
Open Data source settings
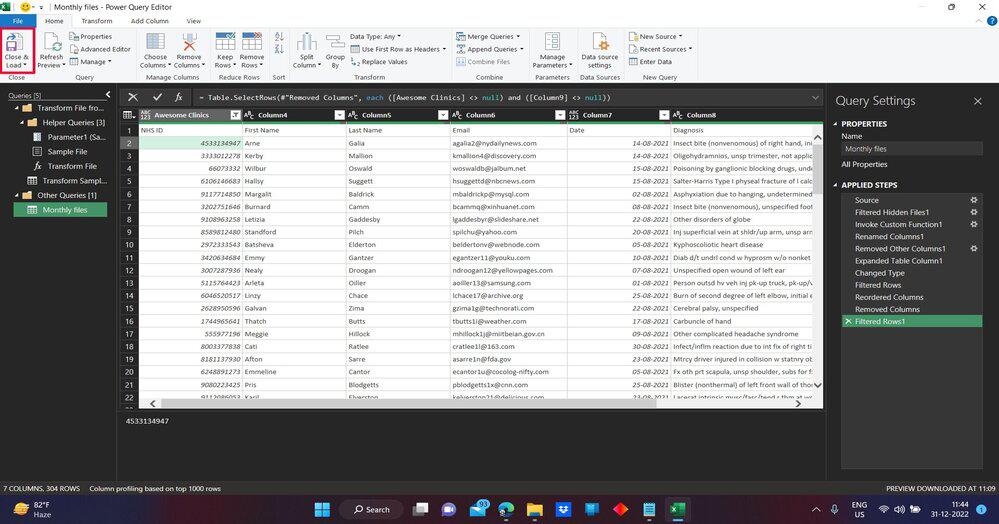[600, 50]
